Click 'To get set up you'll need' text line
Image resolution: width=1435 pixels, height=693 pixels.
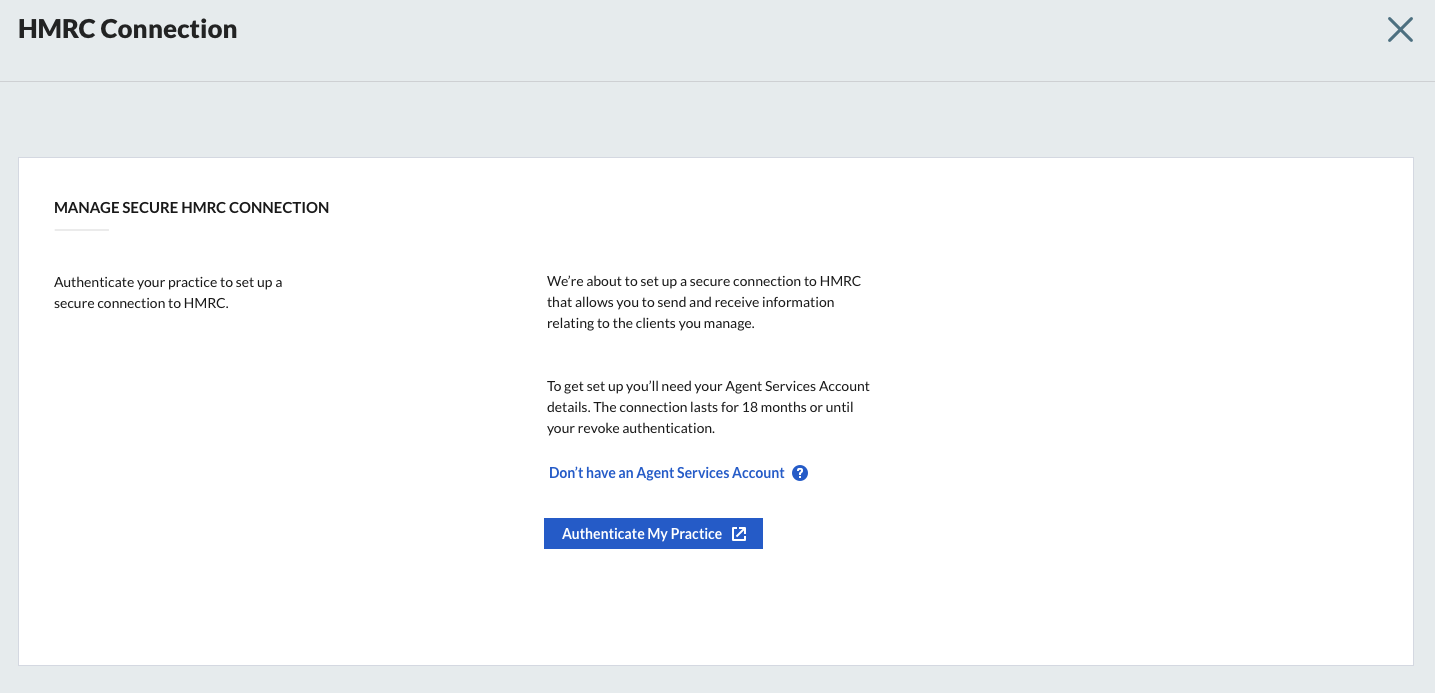708,386
